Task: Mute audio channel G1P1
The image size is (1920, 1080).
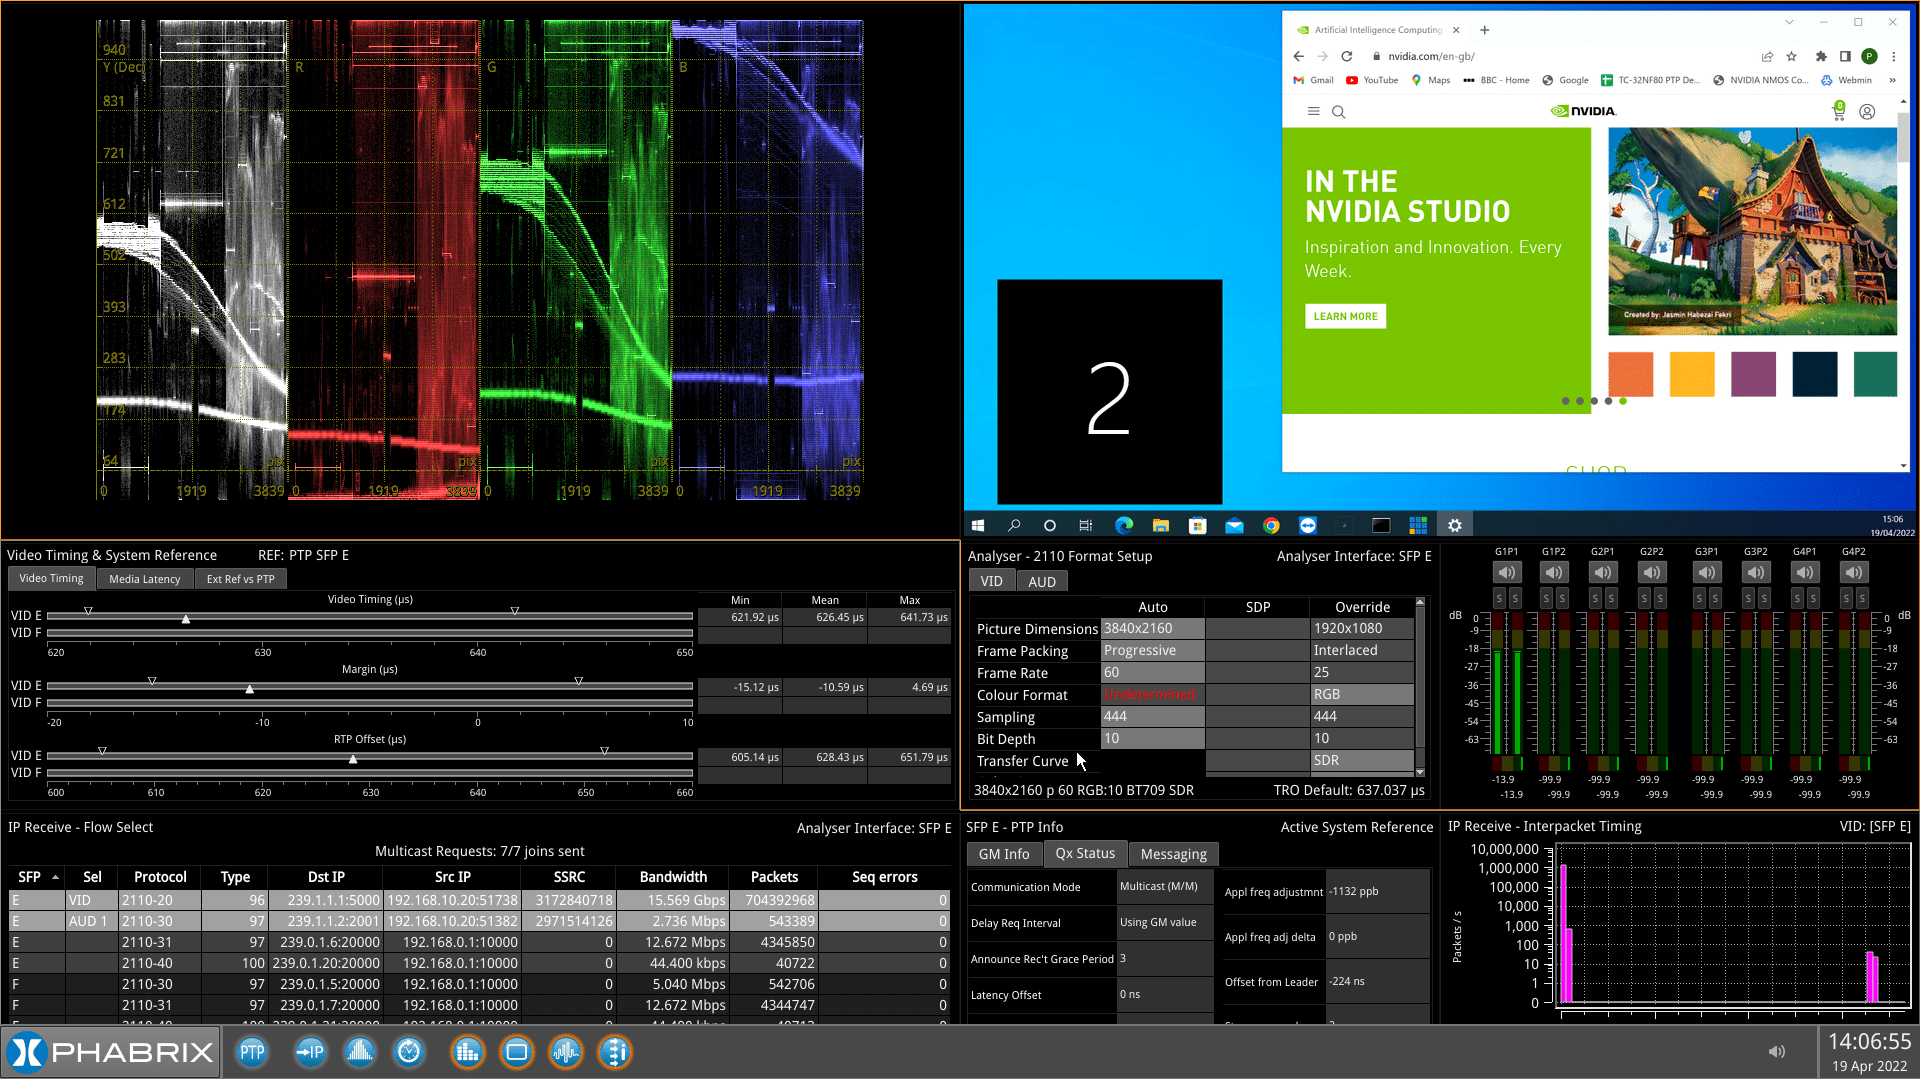Action: pyautogui.click(x=1507, y=572)
